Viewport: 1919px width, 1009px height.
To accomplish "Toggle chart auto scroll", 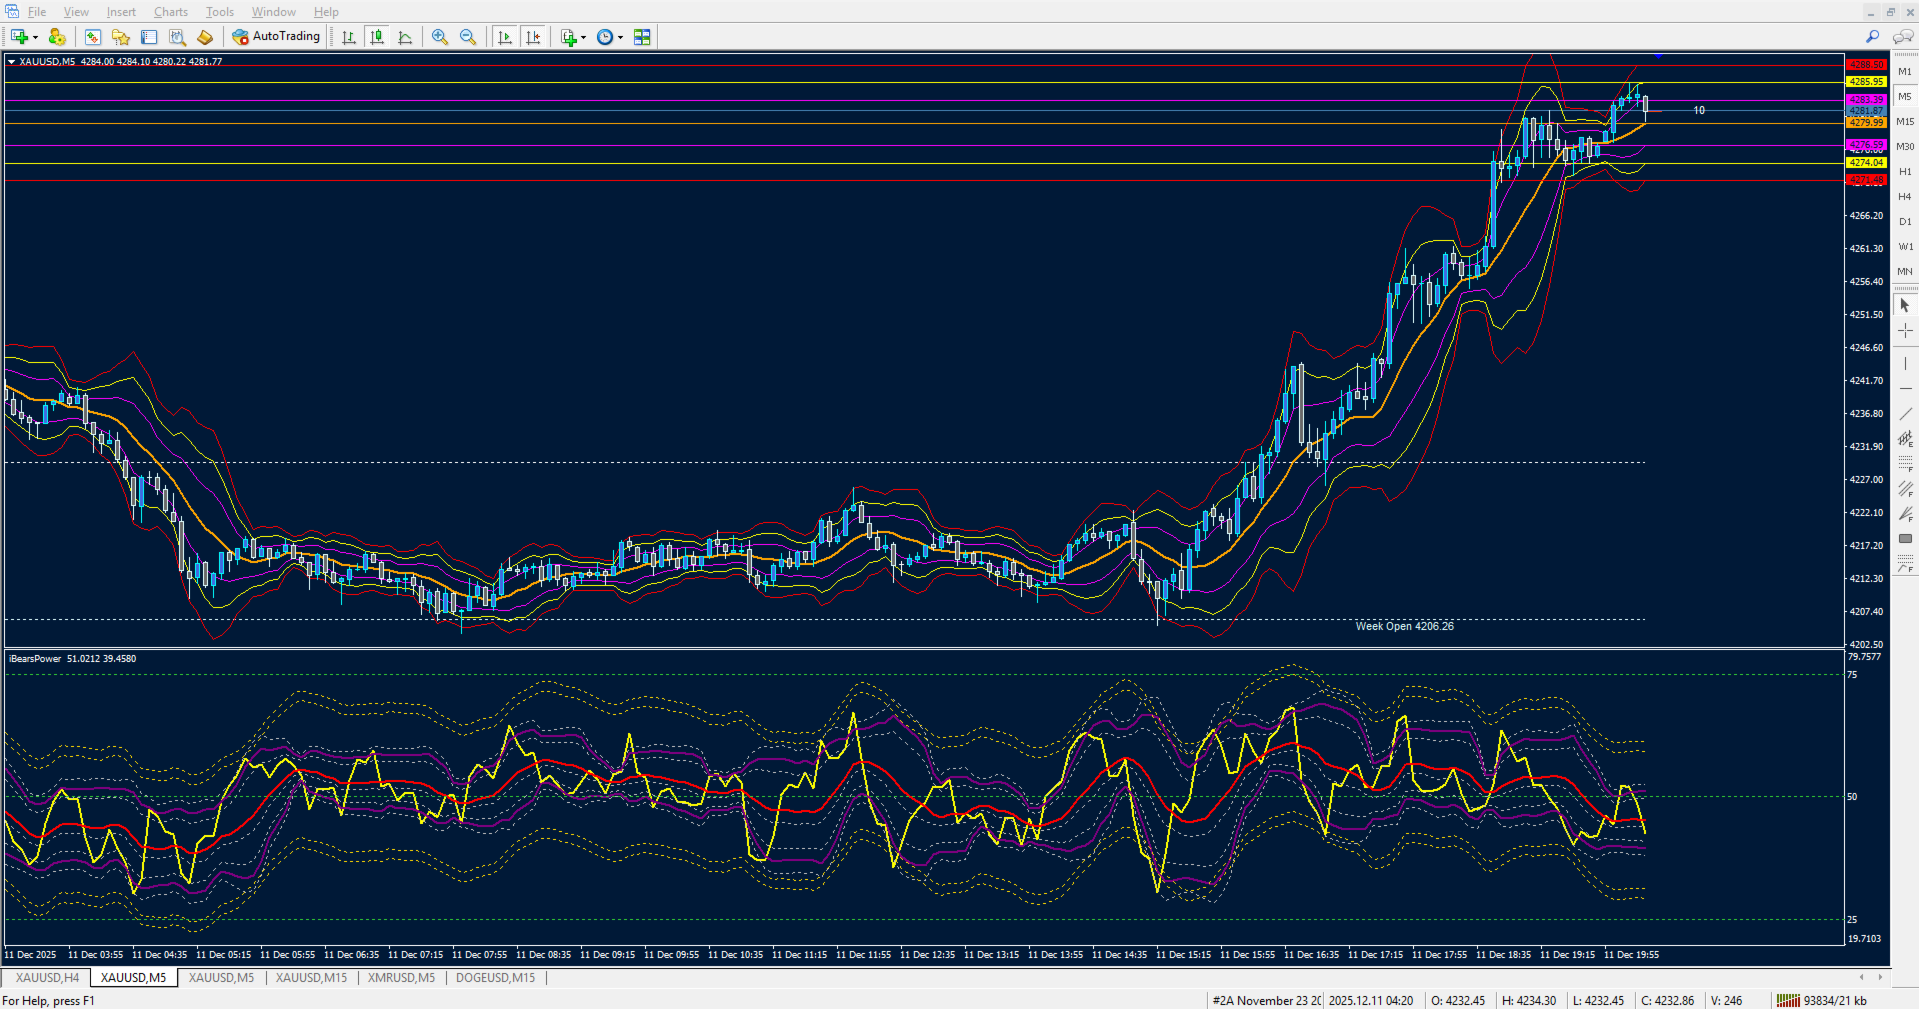I will click(x=505, y=37).
